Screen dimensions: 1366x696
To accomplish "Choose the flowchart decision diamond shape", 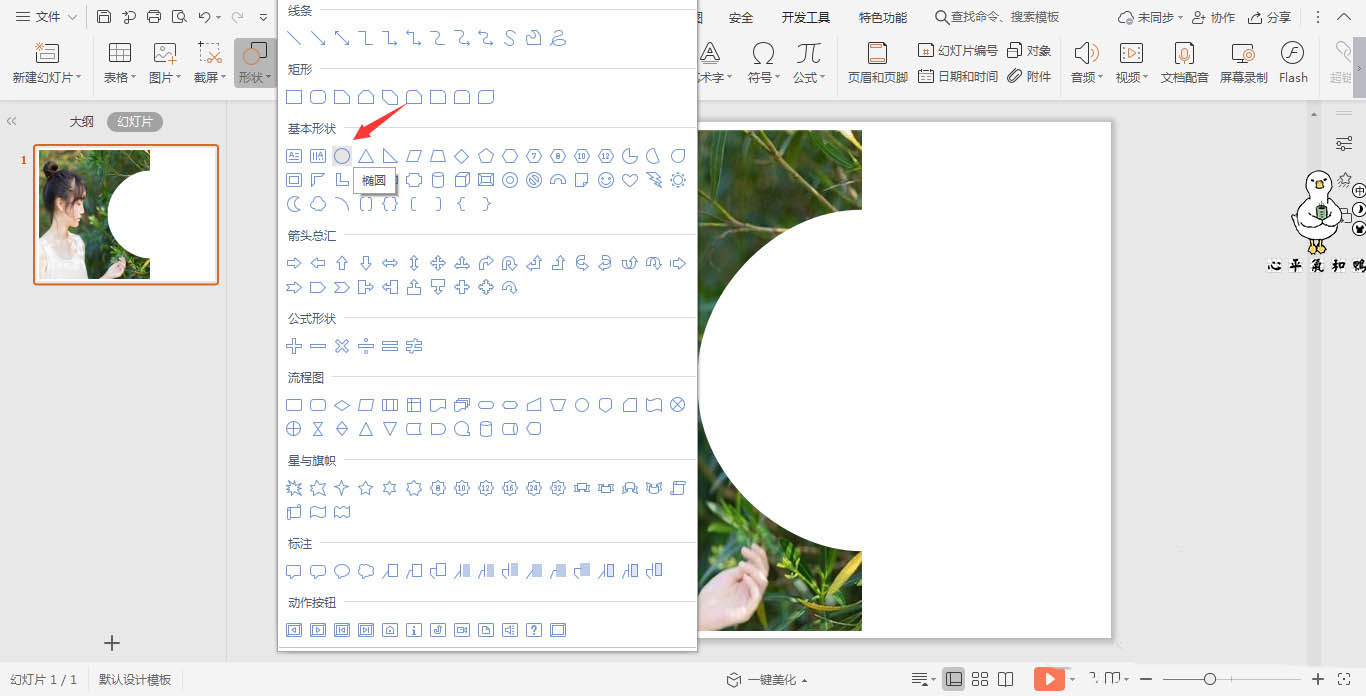I will point(342,405).
